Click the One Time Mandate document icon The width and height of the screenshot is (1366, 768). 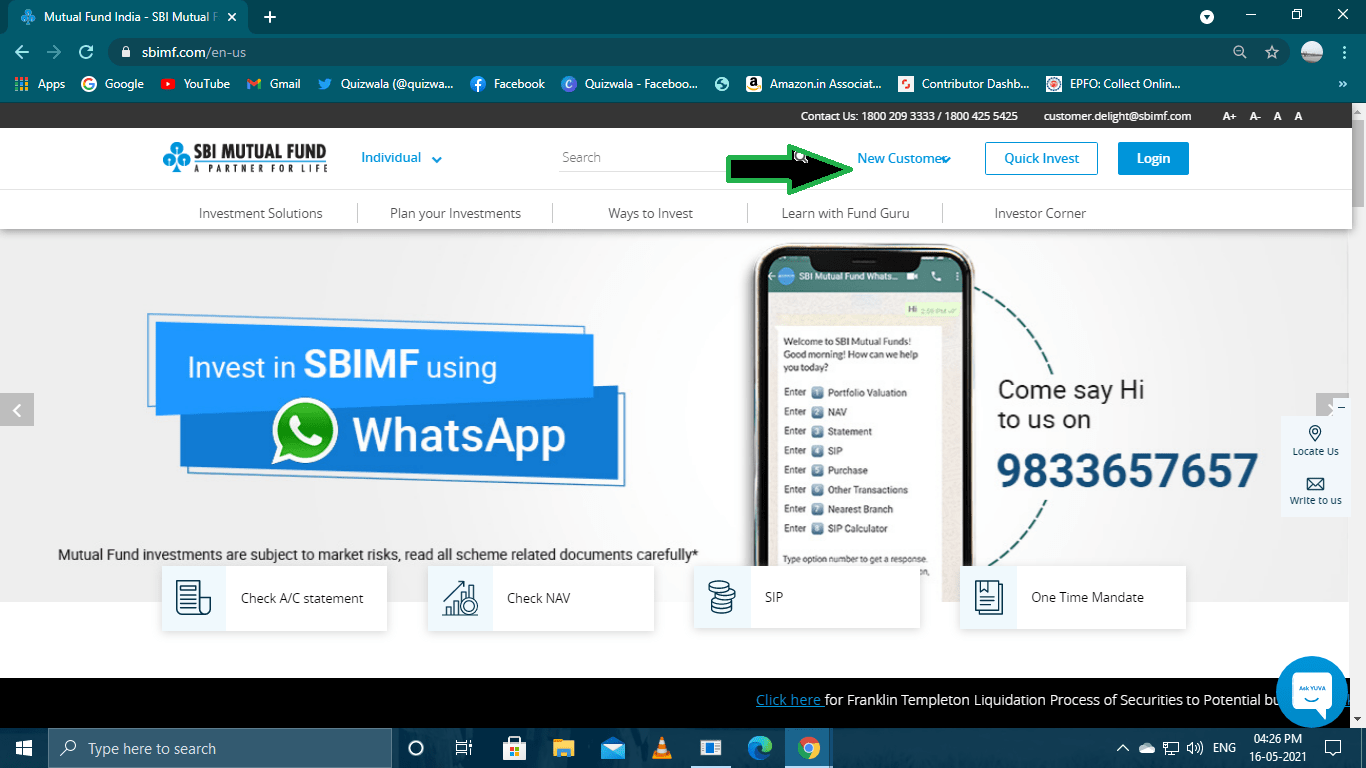click(988, 597)
